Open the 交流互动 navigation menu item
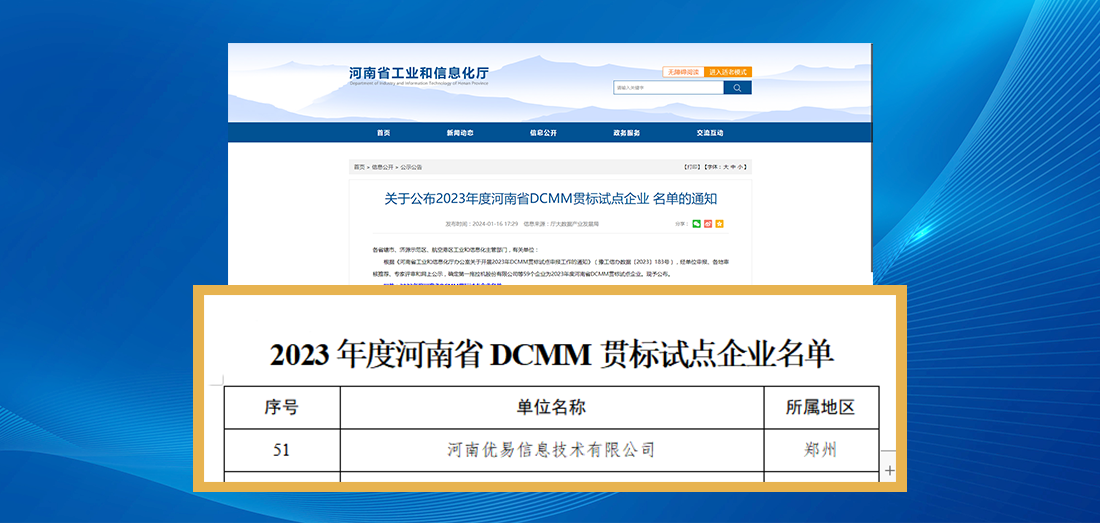This screenshot has width=1100, height=523. point(710,133)
